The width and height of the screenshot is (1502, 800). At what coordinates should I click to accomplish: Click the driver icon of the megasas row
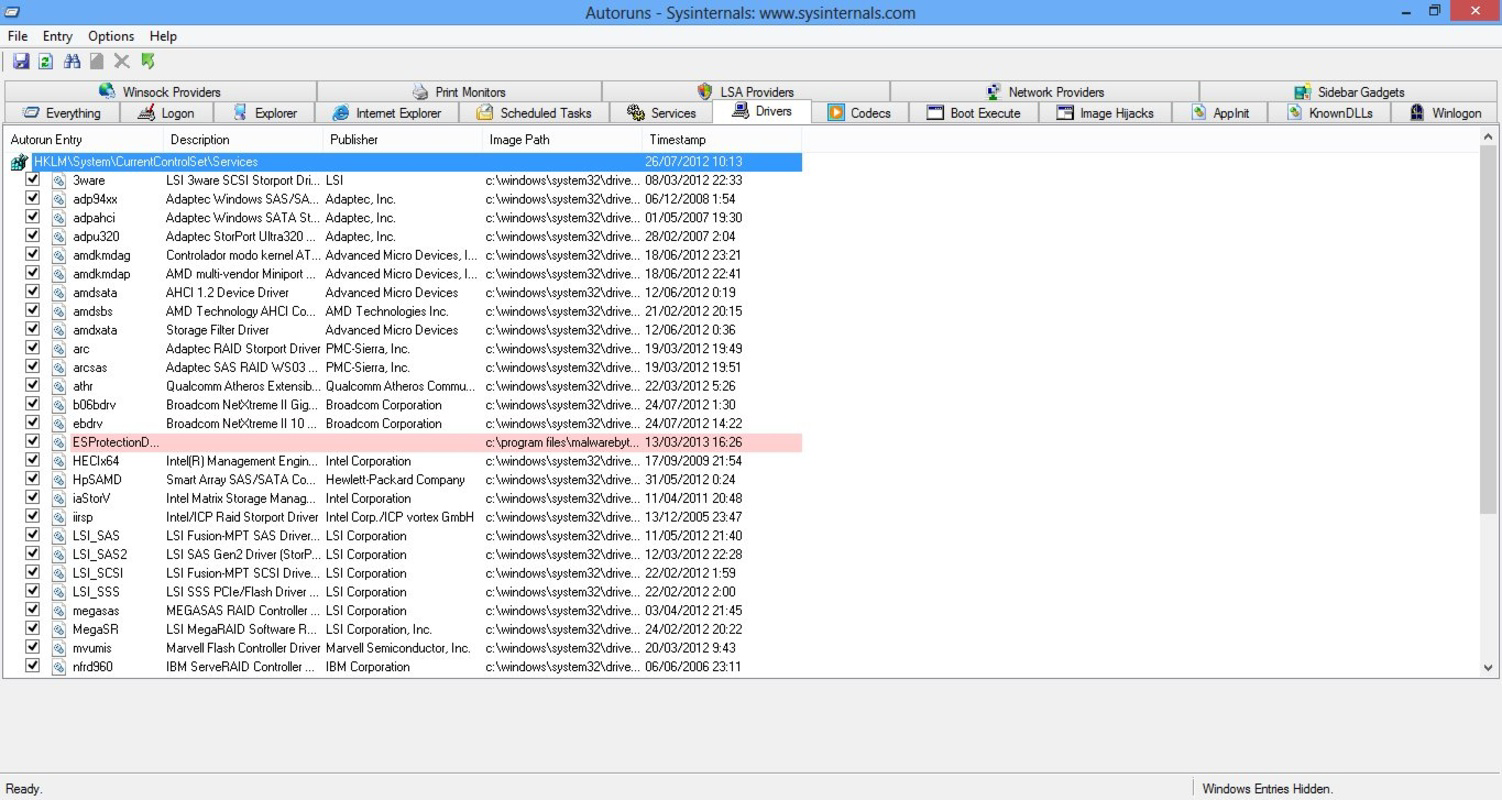coord(59,610)
